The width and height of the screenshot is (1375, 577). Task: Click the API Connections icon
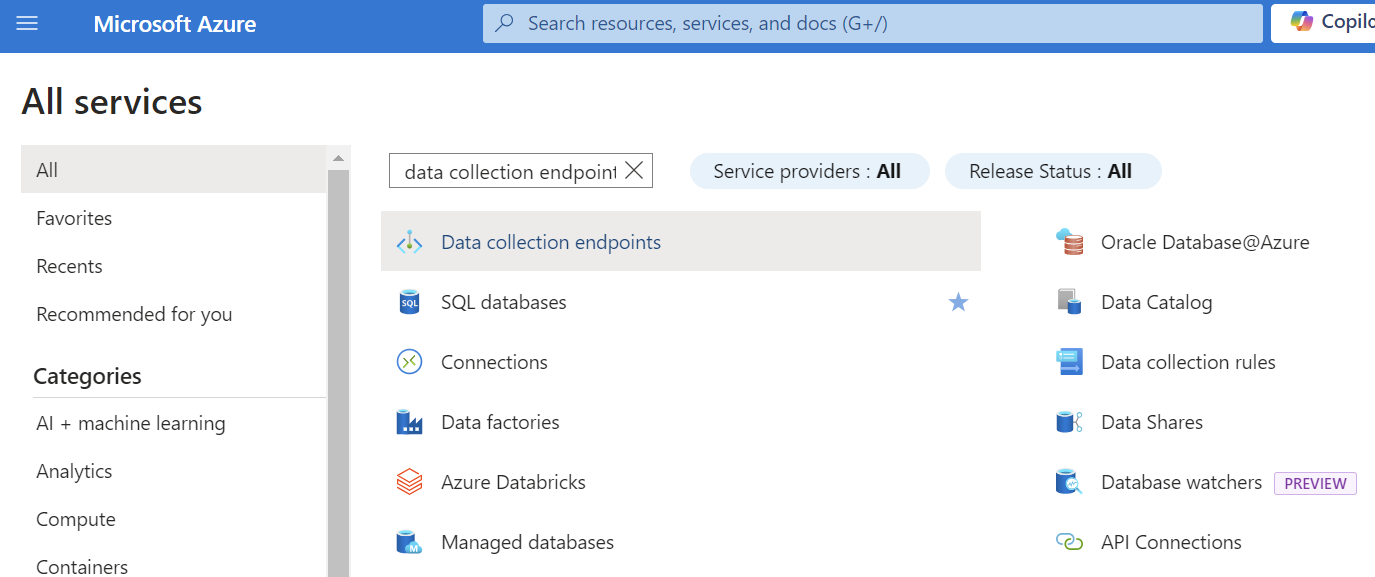[x=1069, y=542]
